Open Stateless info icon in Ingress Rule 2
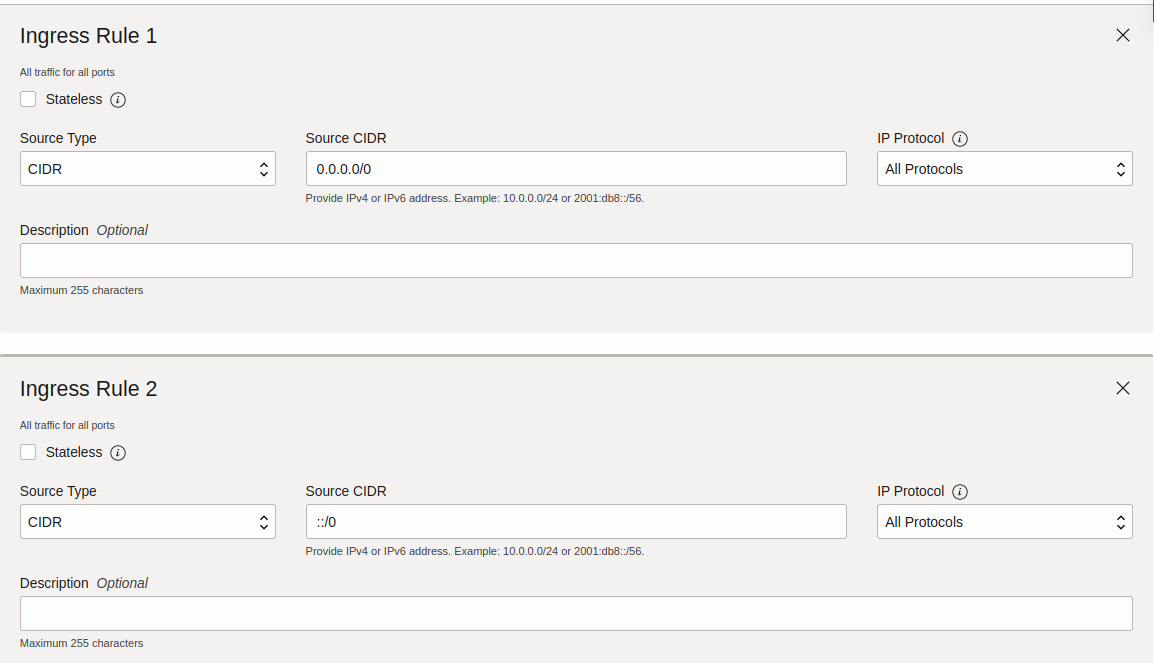 coord(118,453)
